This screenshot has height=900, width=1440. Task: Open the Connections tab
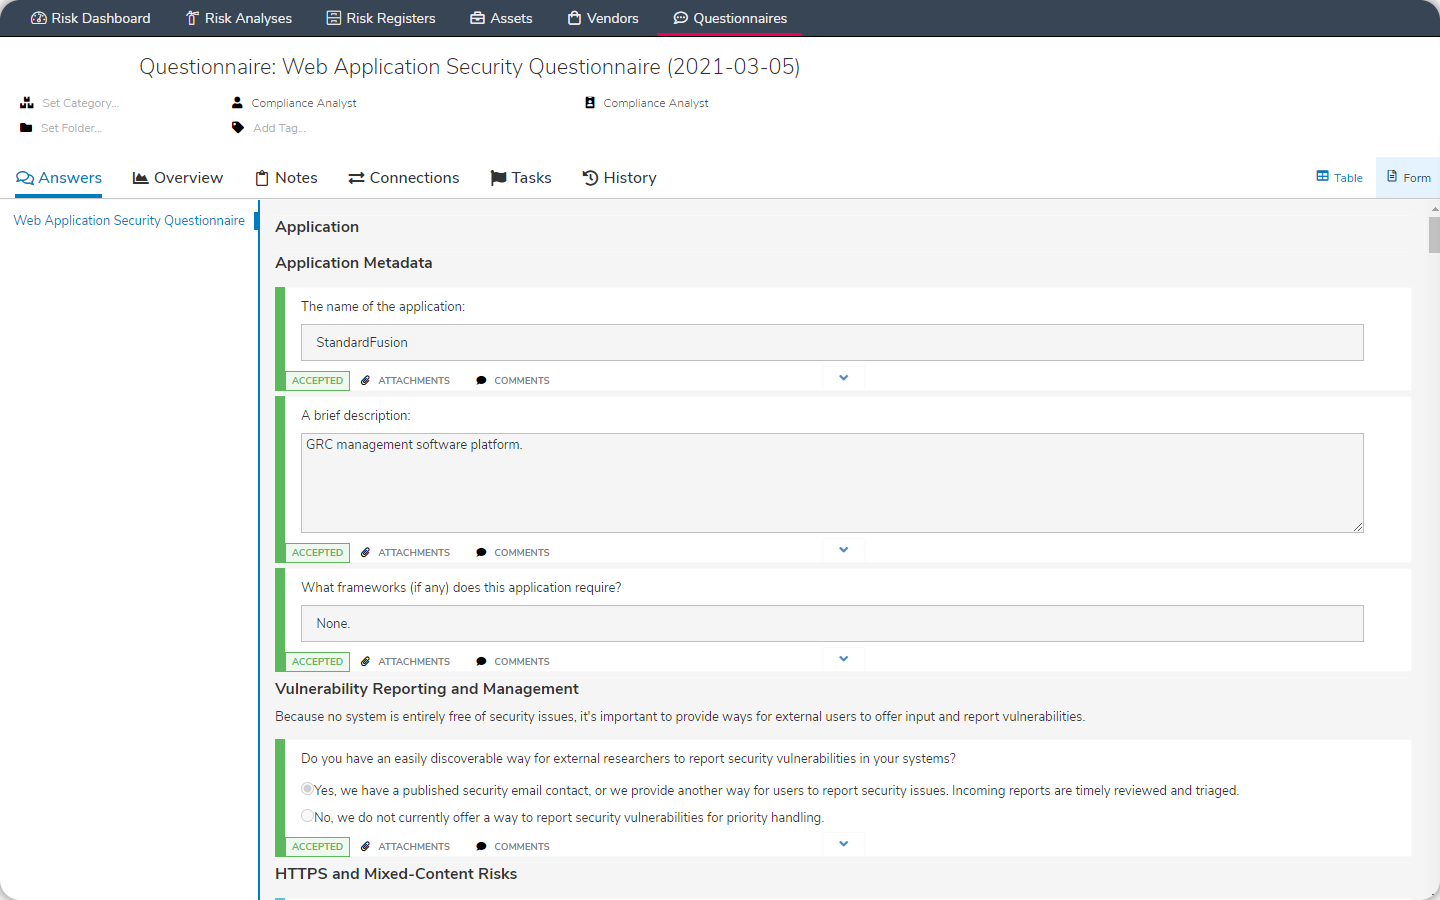click(403, 177)
